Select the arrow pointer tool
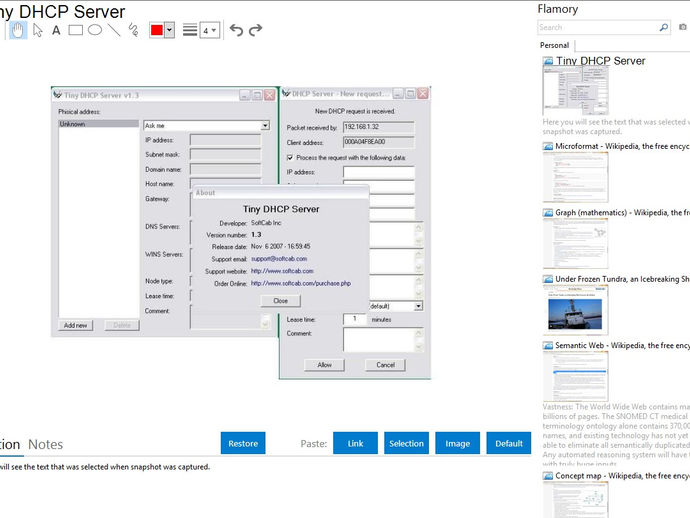690x518 pixels. pyautogui.click(x=38, y=30)
